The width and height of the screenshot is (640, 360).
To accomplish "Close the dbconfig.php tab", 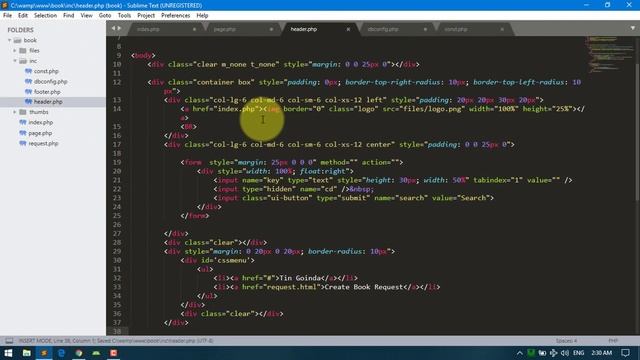I will (x=425, y=29).
